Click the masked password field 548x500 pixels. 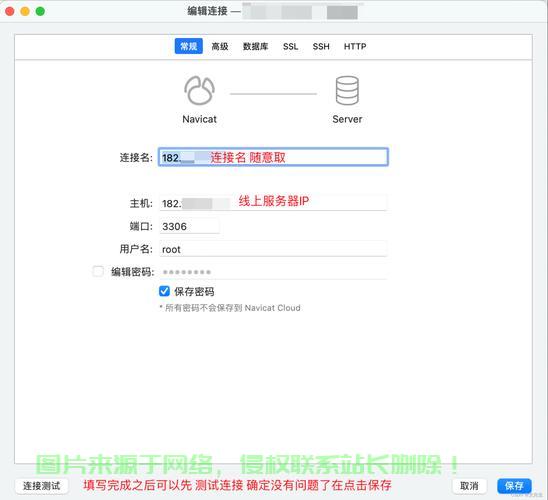(x=273, y=272)
